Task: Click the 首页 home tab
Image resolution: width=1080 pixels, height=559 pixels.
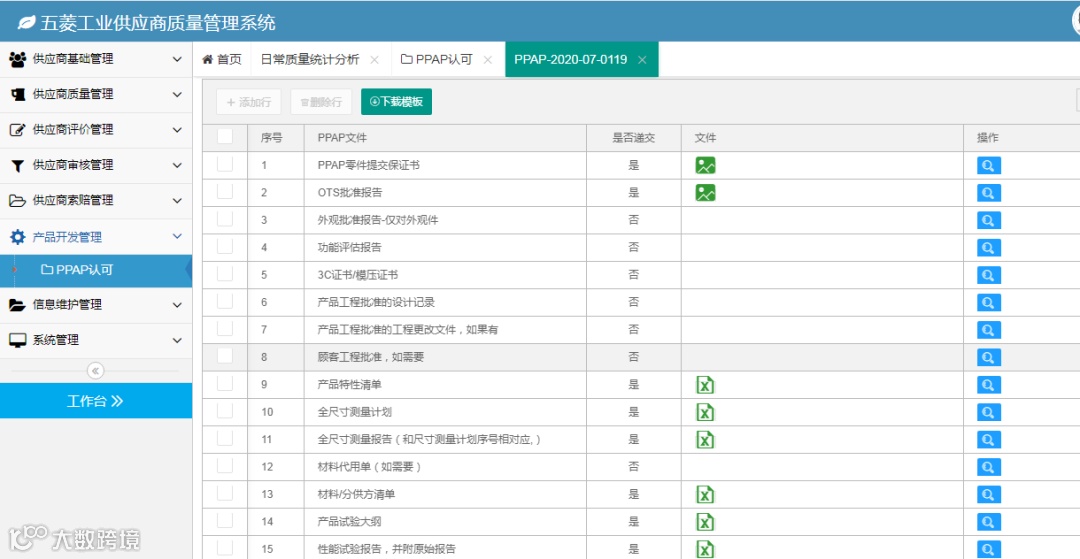Action: [222, 60]
